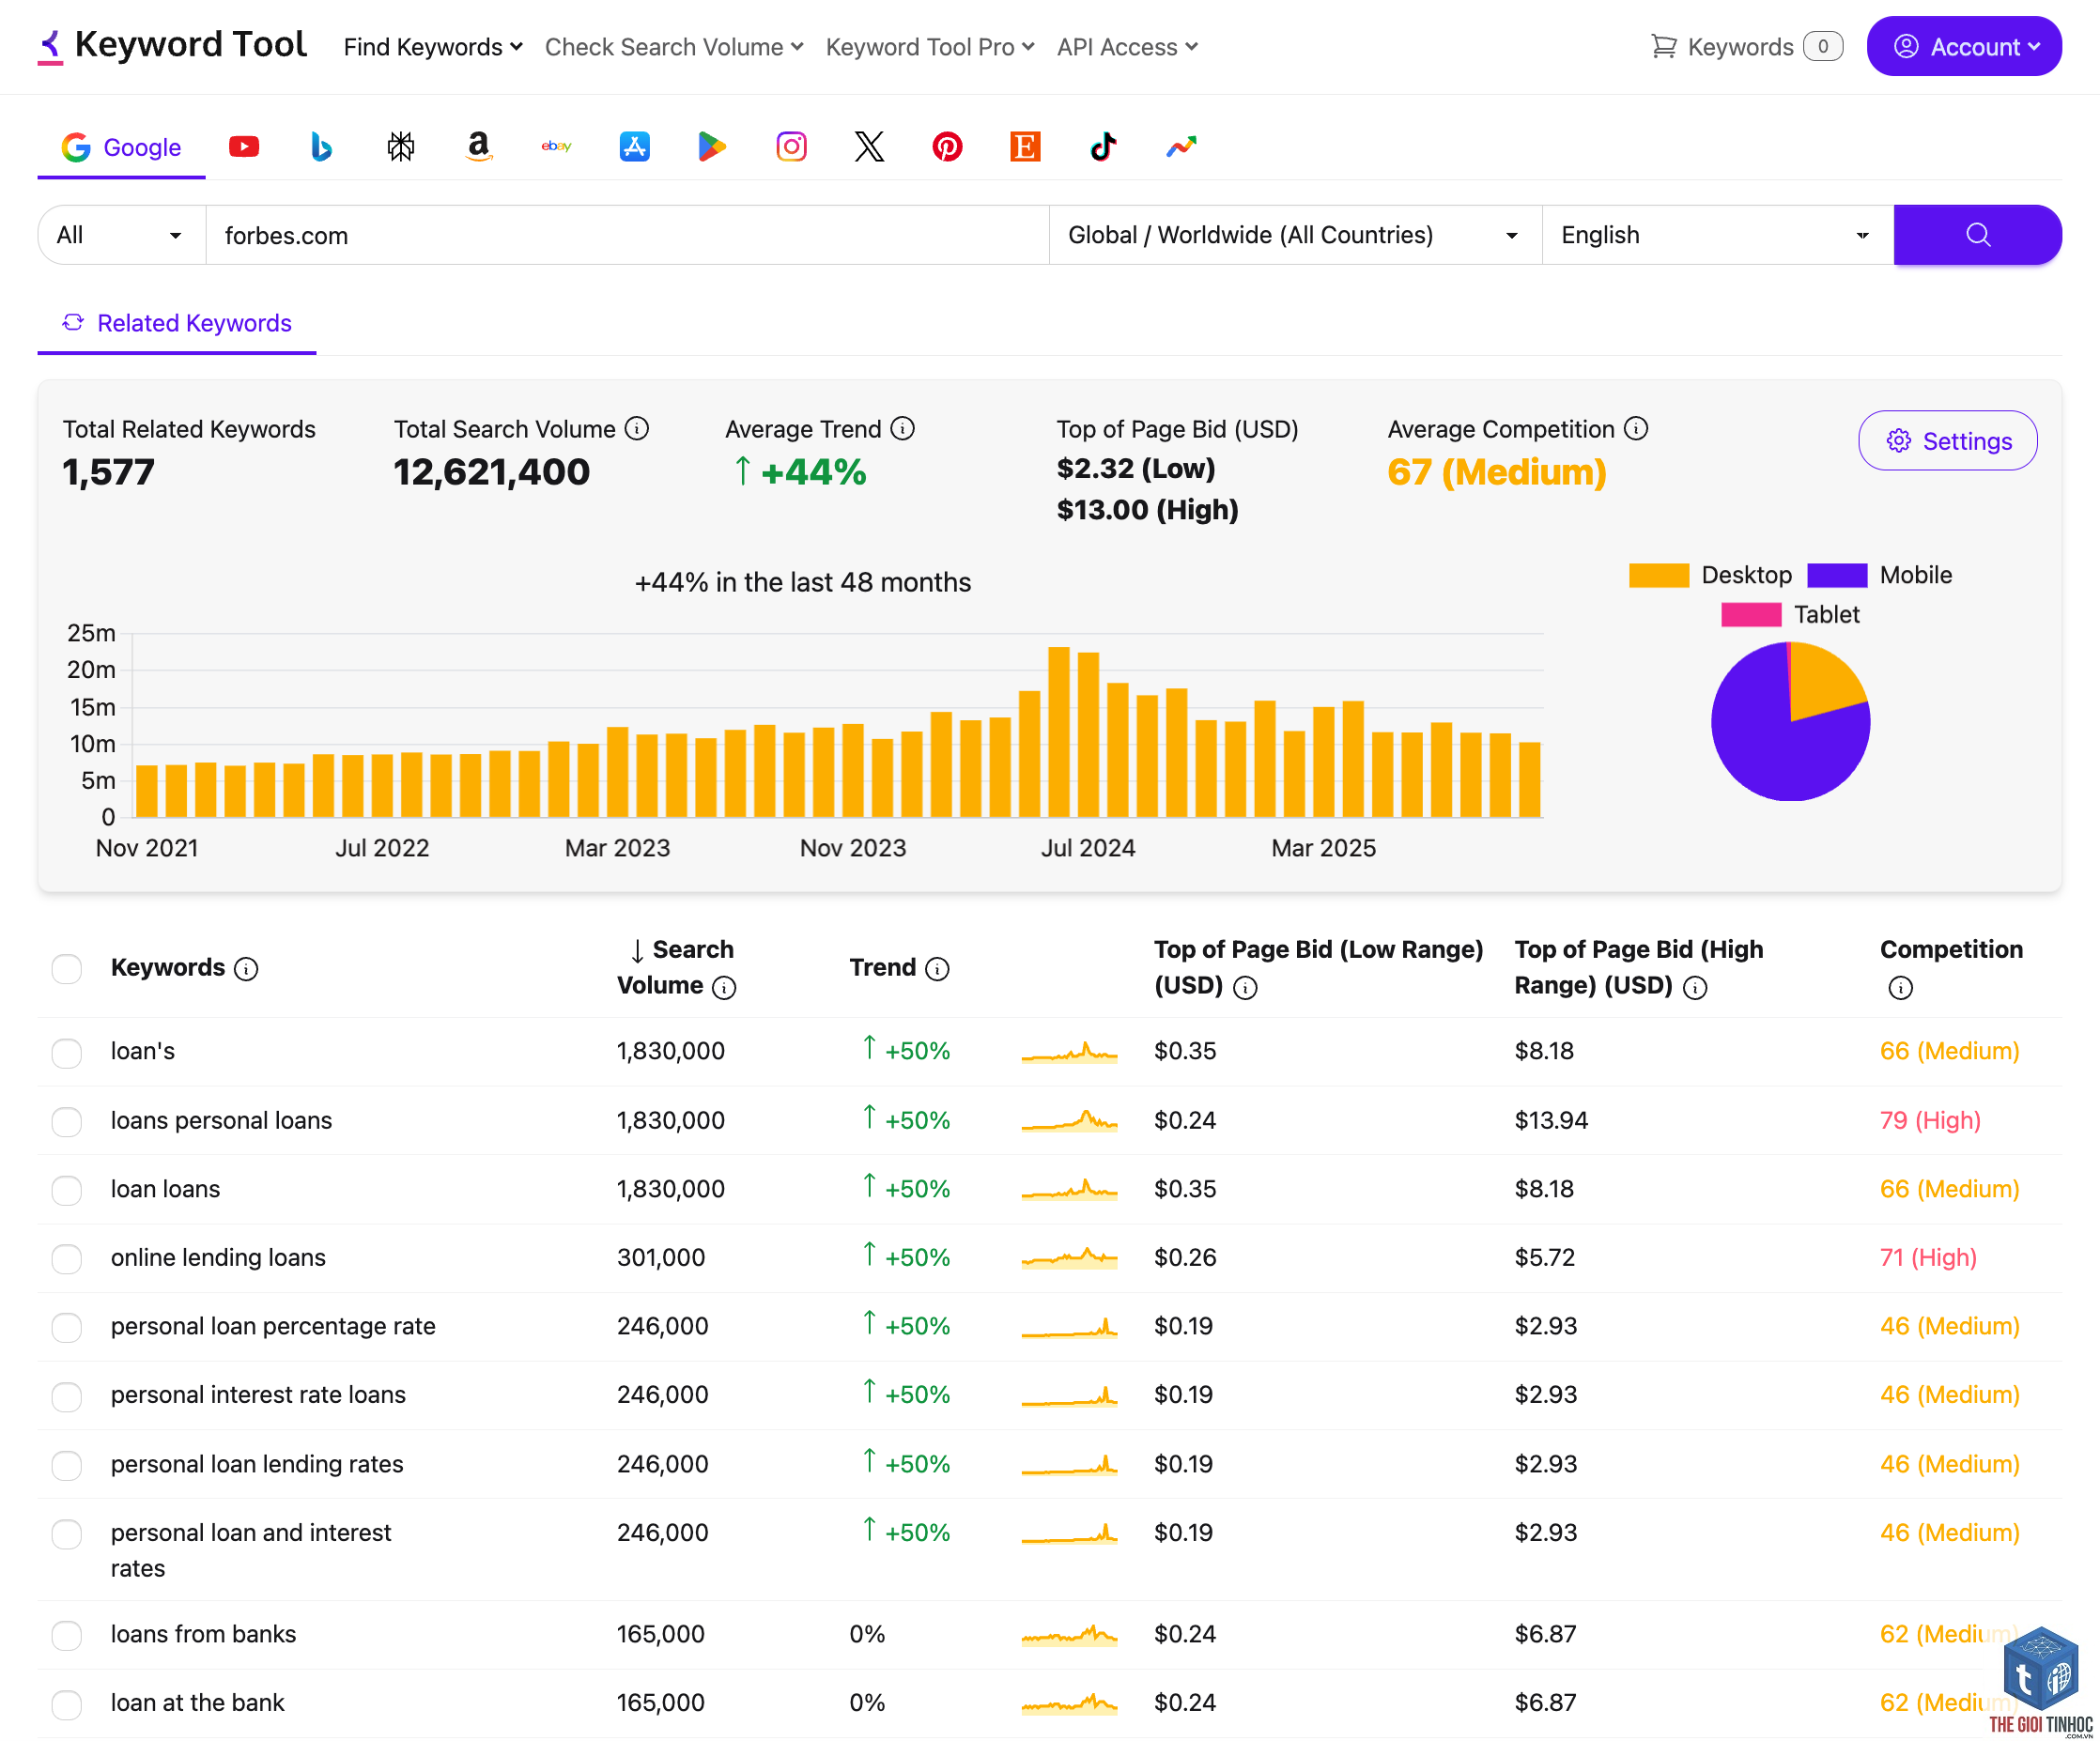Open the Amazon keyword platform icon

pyautogui.click(x=479, y=147)
